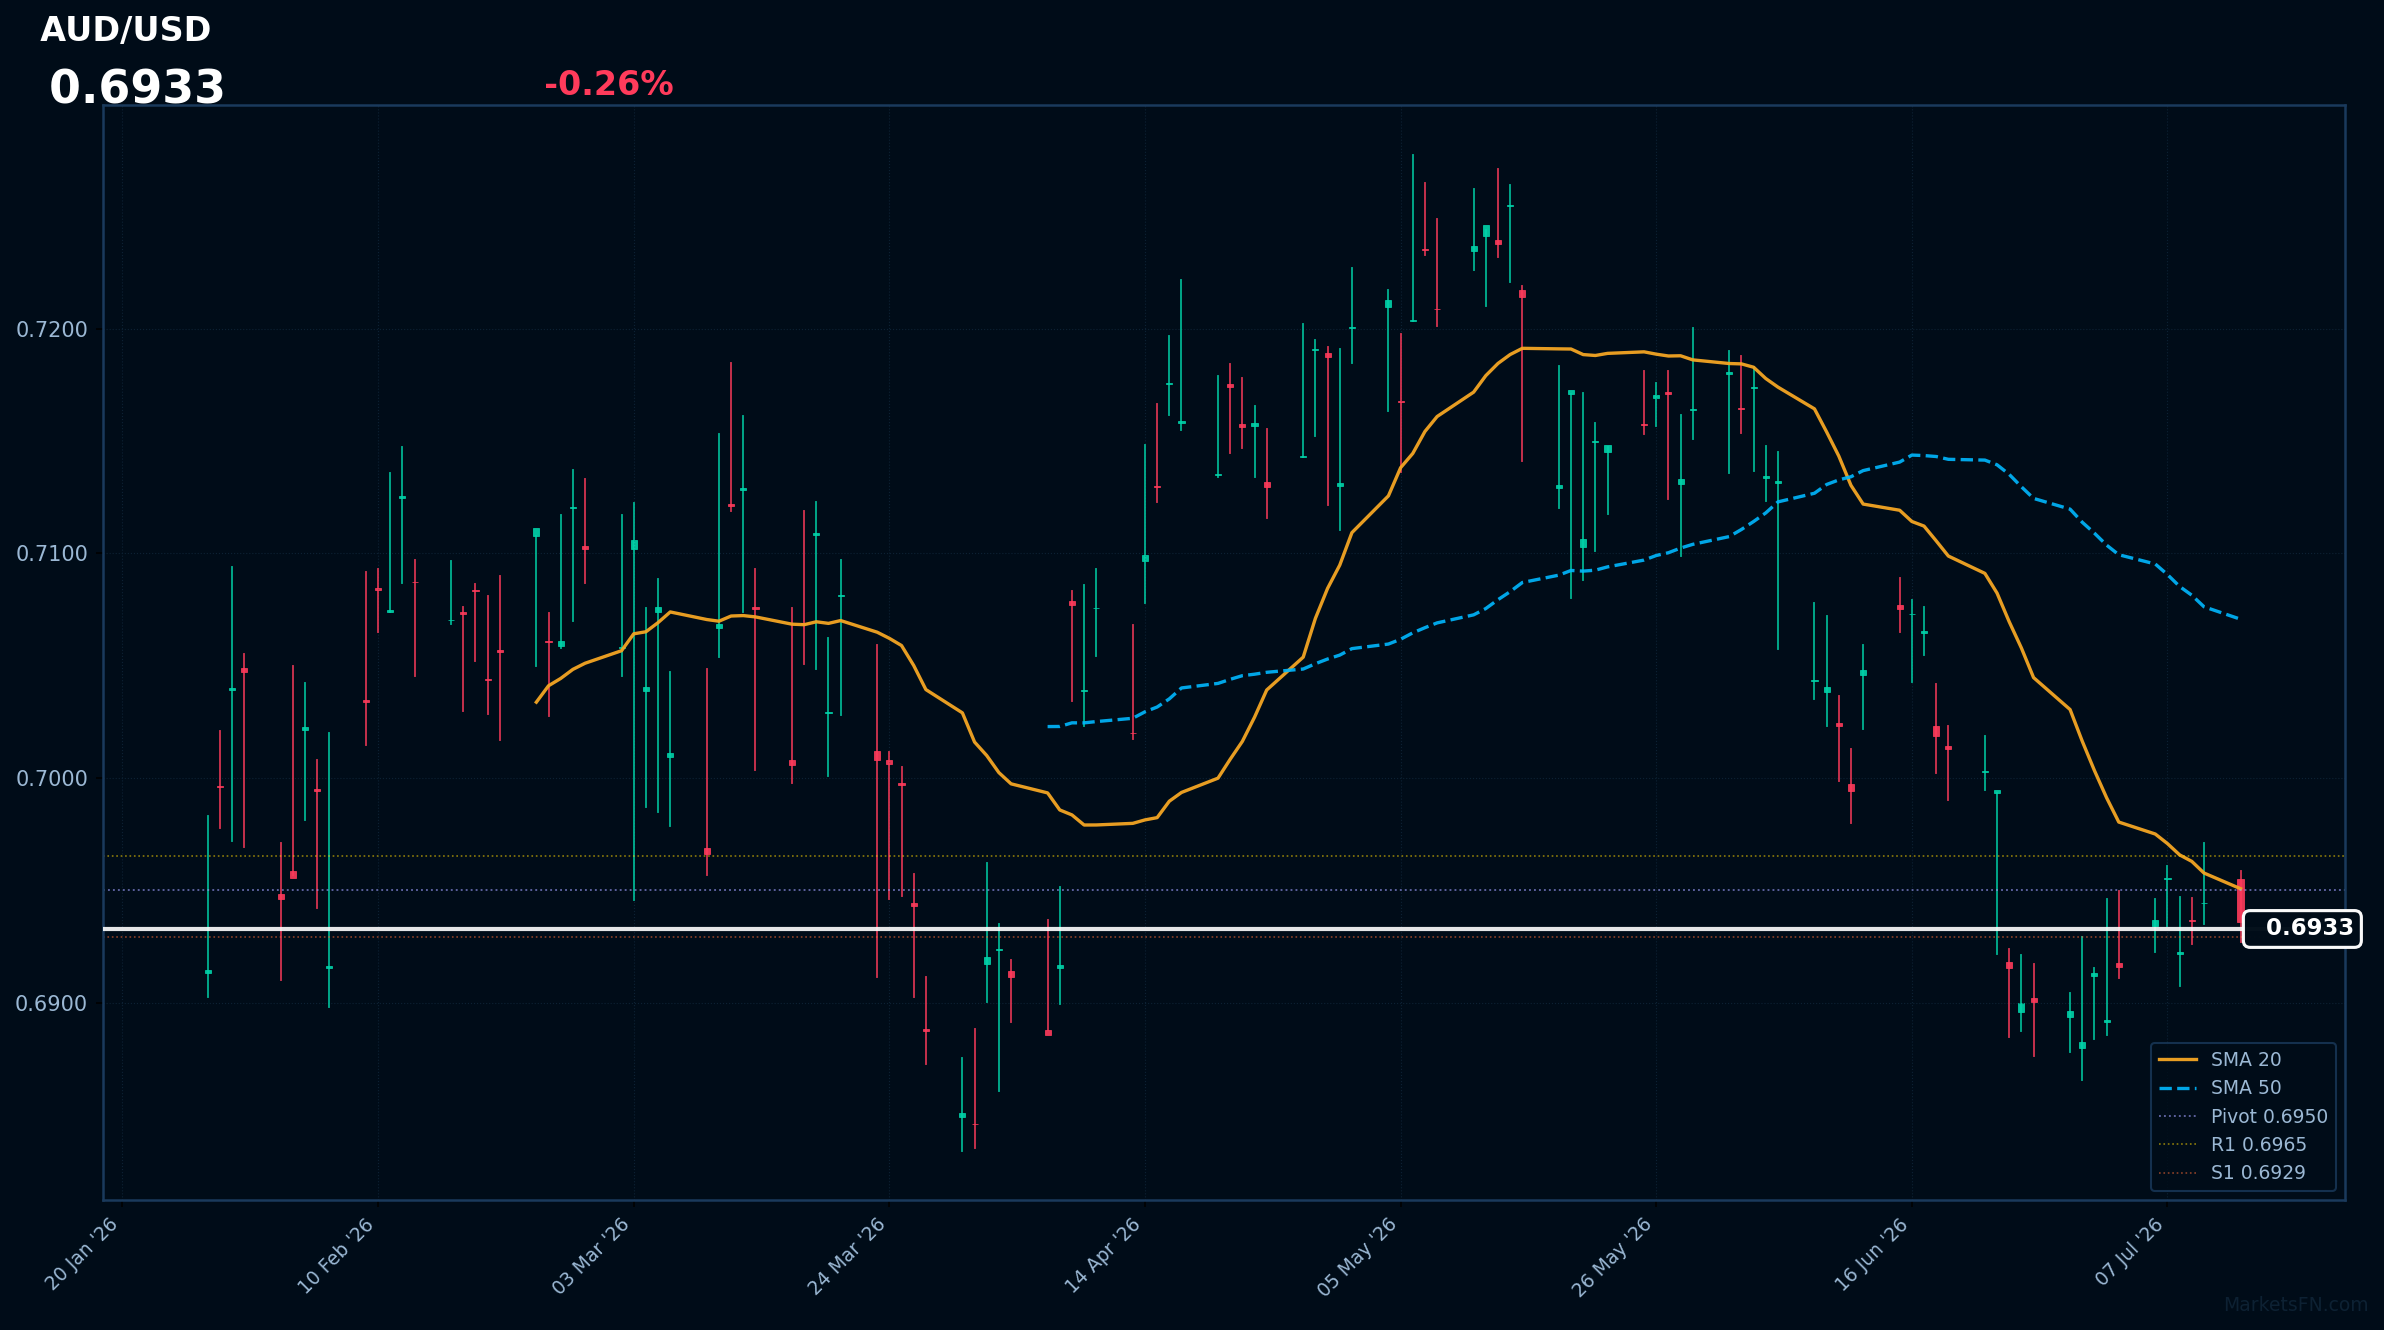Click the -0.26% change value

pyautogui.click(x=608, y=84)
